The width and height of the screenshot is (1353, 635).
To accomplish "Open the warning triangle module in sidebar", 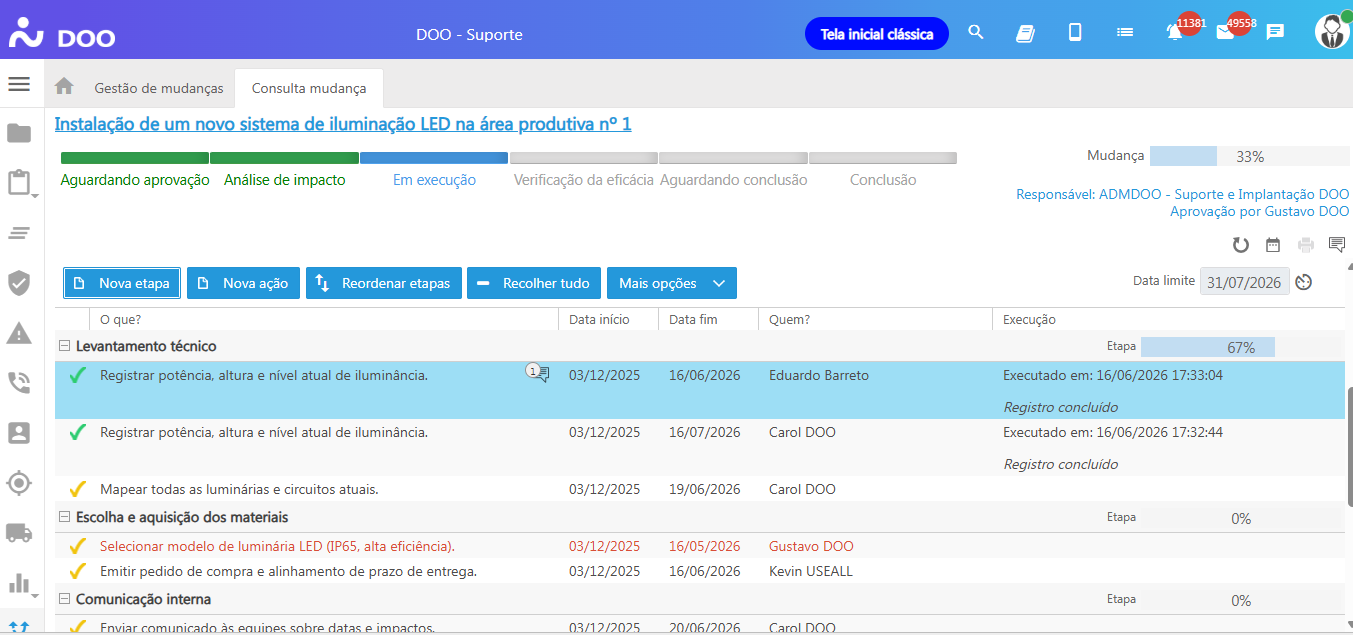I will pyautogui.click(x=18, y=333).
